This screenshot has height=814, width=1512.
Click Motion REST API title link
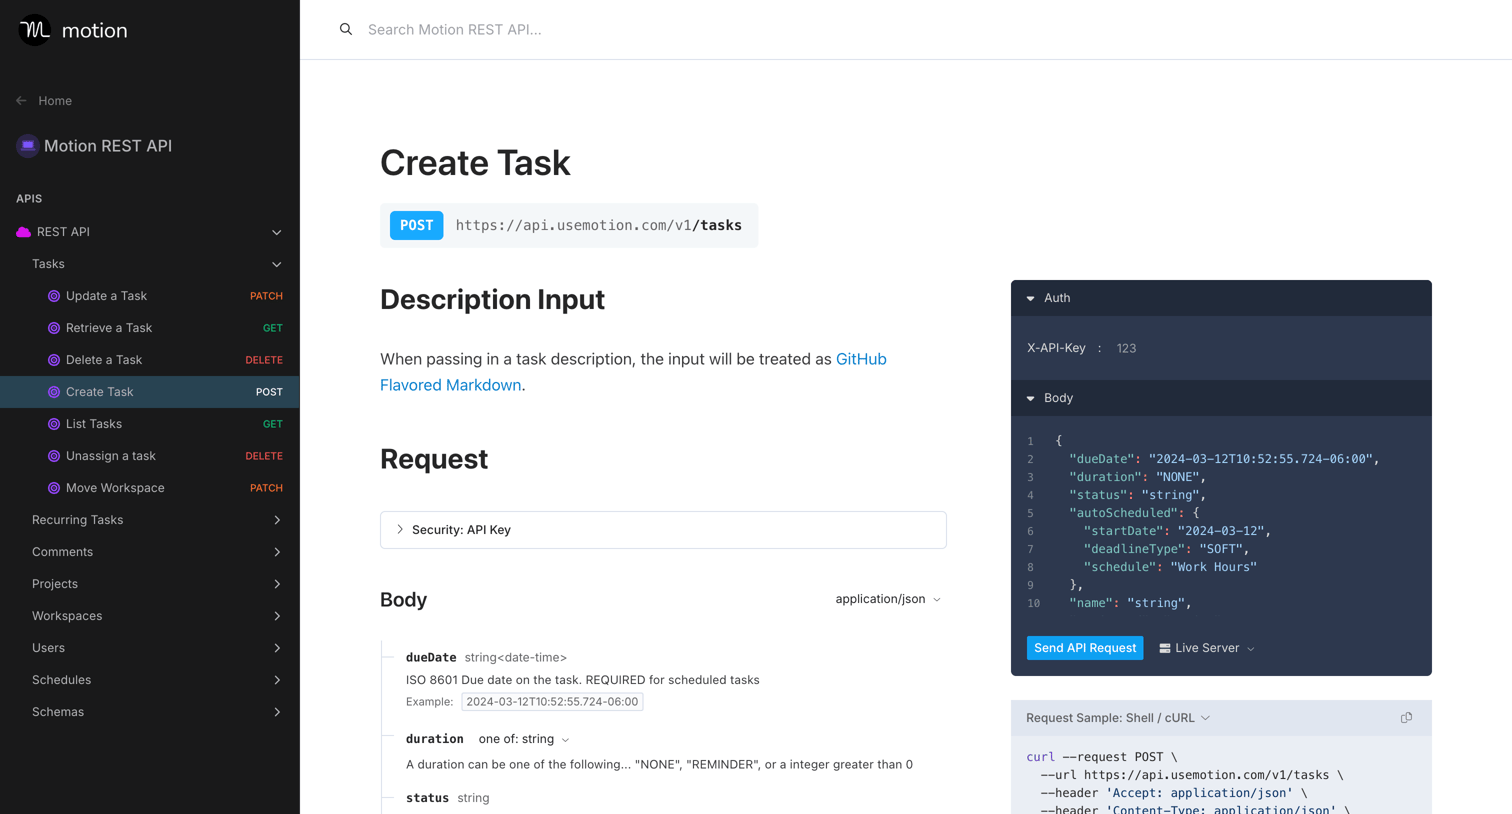pos(108,146)
